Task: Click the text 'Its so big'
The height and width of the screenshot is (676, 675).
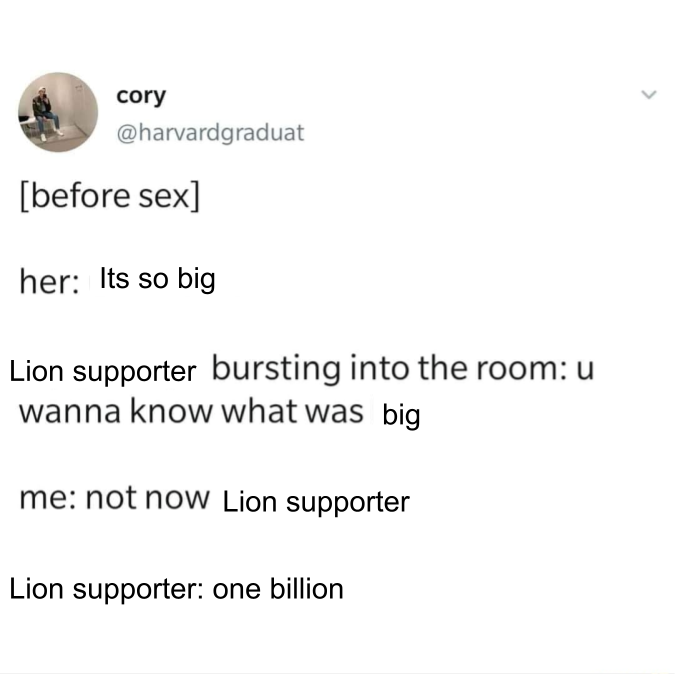Action: pyautogui.click(x=158, y=279)
